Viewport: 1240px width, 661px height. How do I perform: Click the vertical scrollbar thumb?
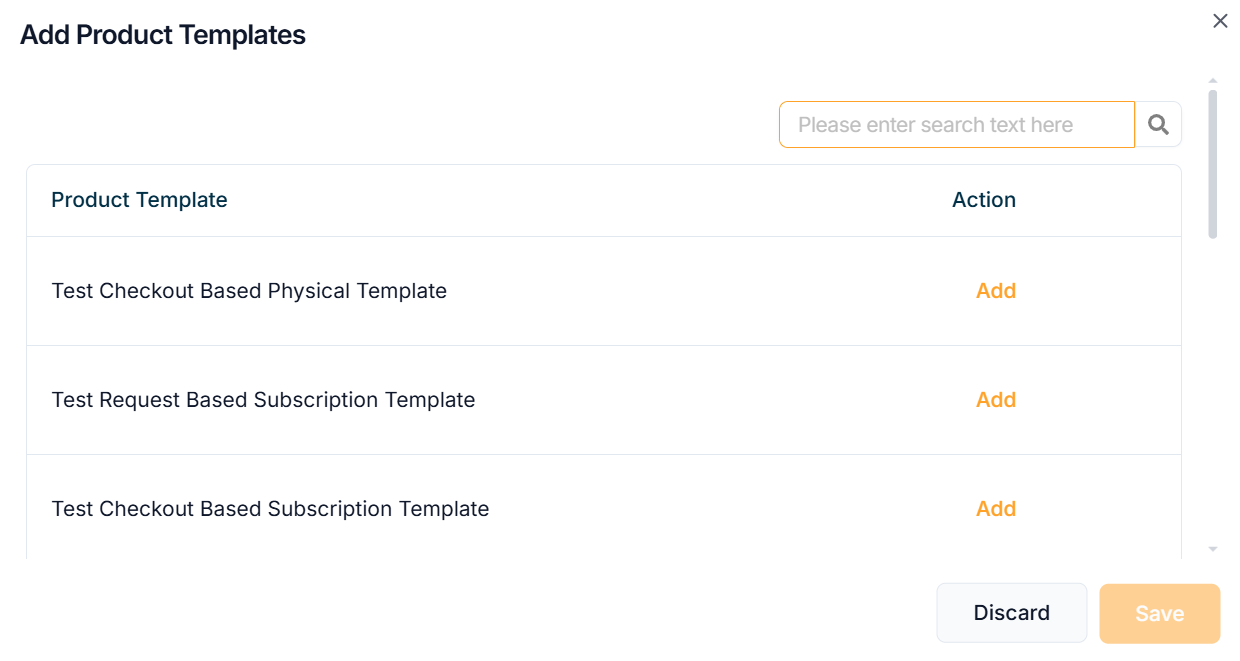(1213, 165)
